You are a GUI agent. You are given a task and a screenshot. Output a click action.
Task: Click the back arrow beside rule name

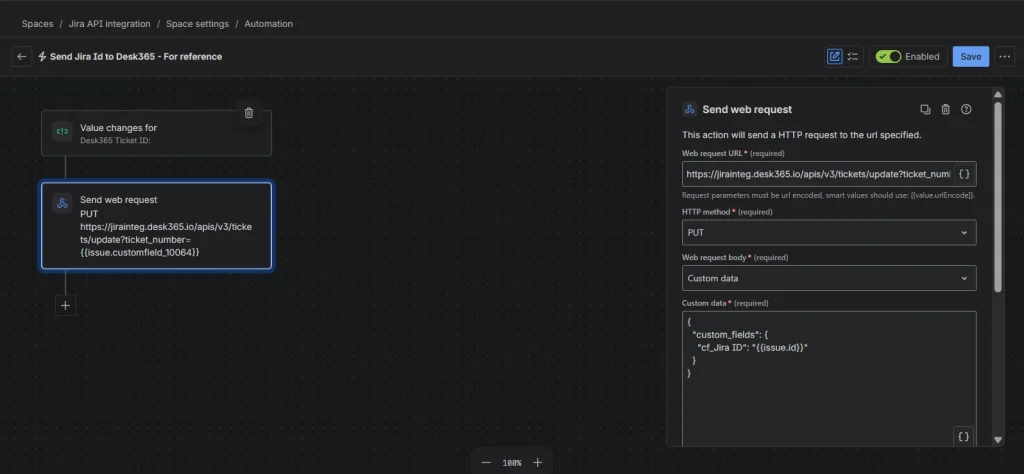22,57
